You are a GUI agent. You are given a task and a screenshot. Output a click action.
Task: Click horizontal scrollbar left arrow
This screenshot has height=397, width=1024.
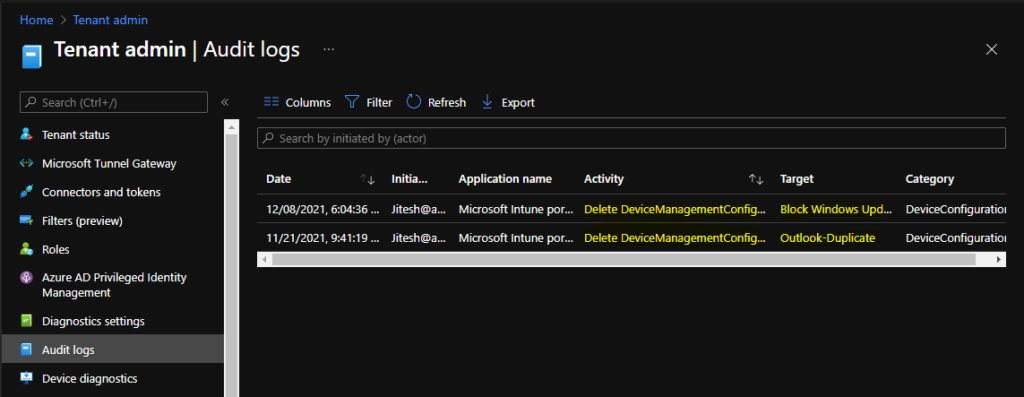click(x=264, y=259)
